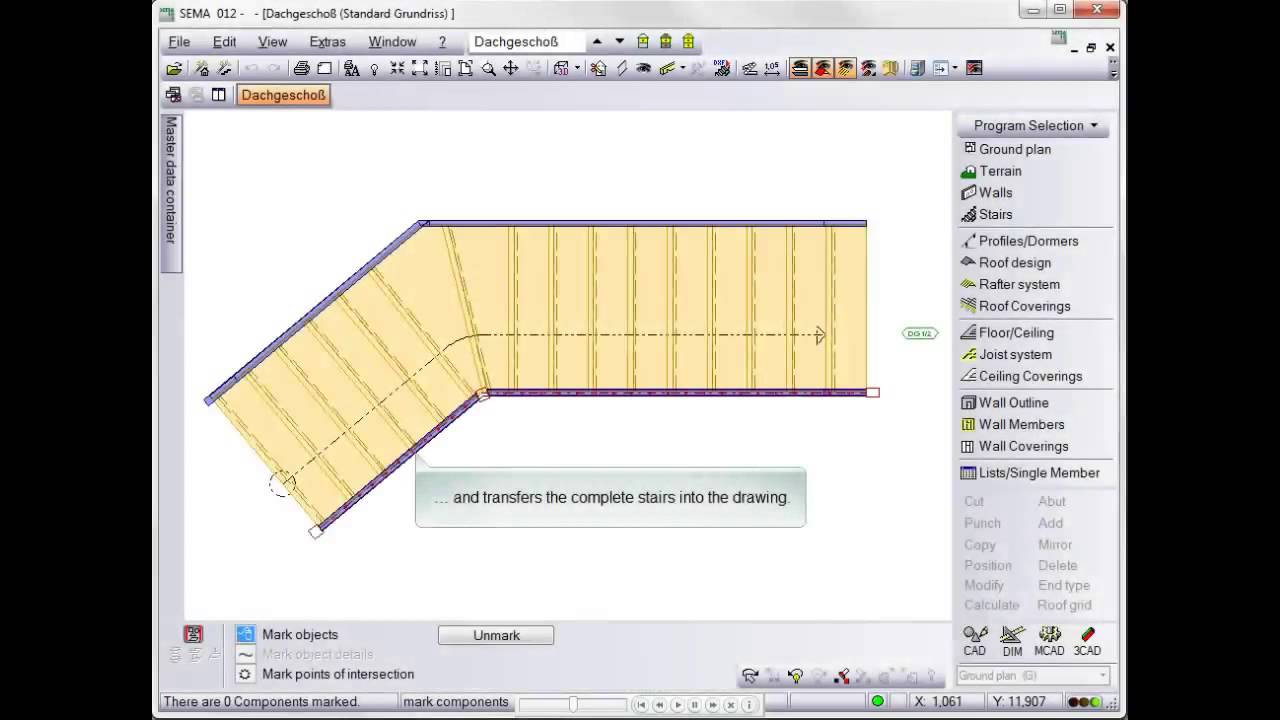The image size is (1280, 720).
Task: Click the red icon above the Mark objects list
Action: coord(193,634)
